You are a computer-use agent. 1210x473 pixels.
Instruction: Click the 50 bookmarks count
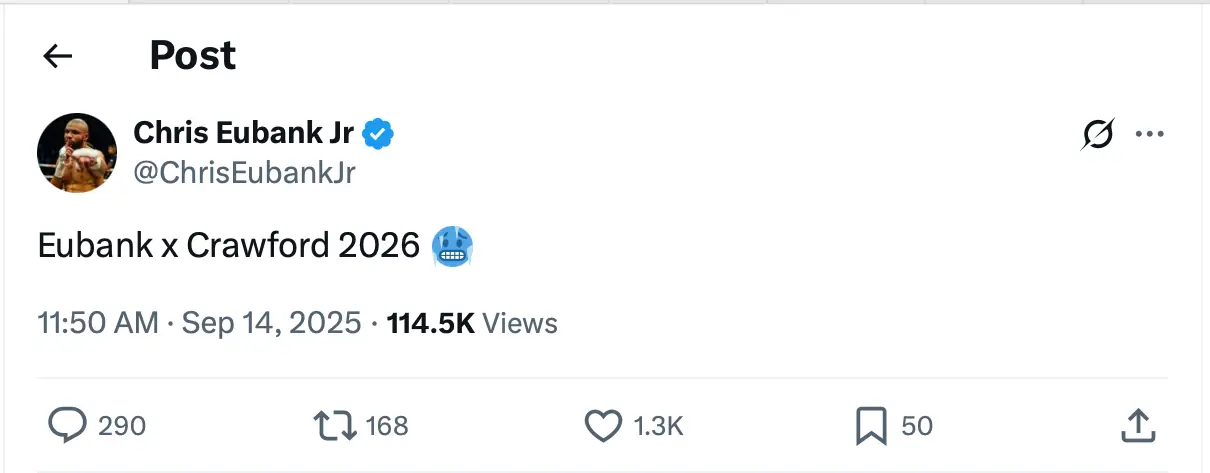917,426
